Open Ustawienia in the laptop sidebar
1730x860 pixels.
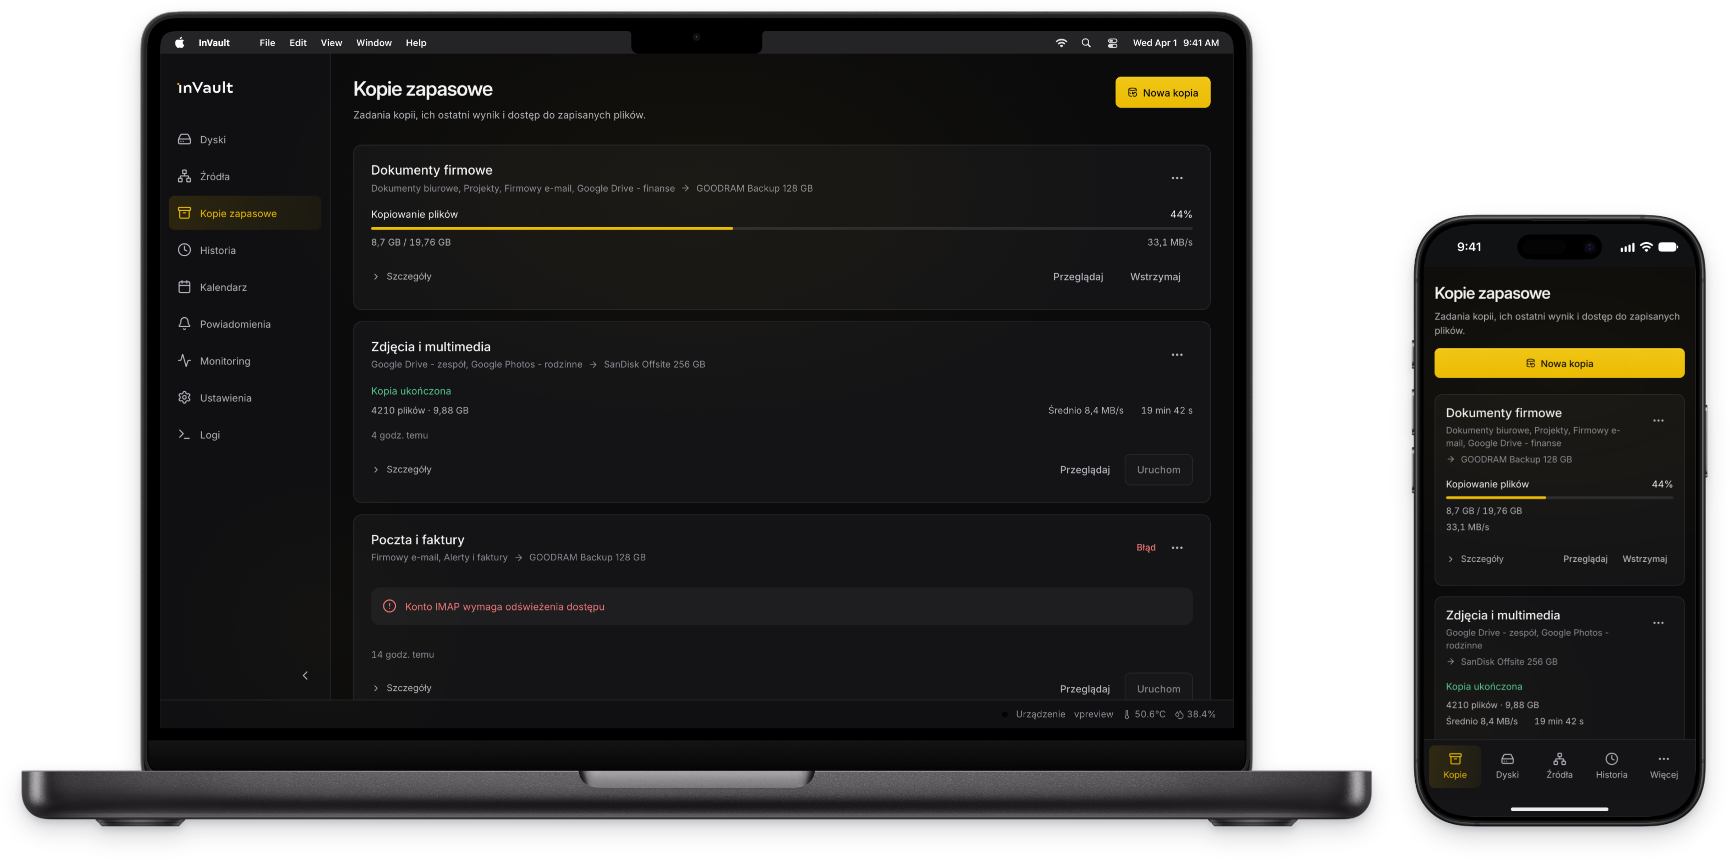(x=245, y=398)
